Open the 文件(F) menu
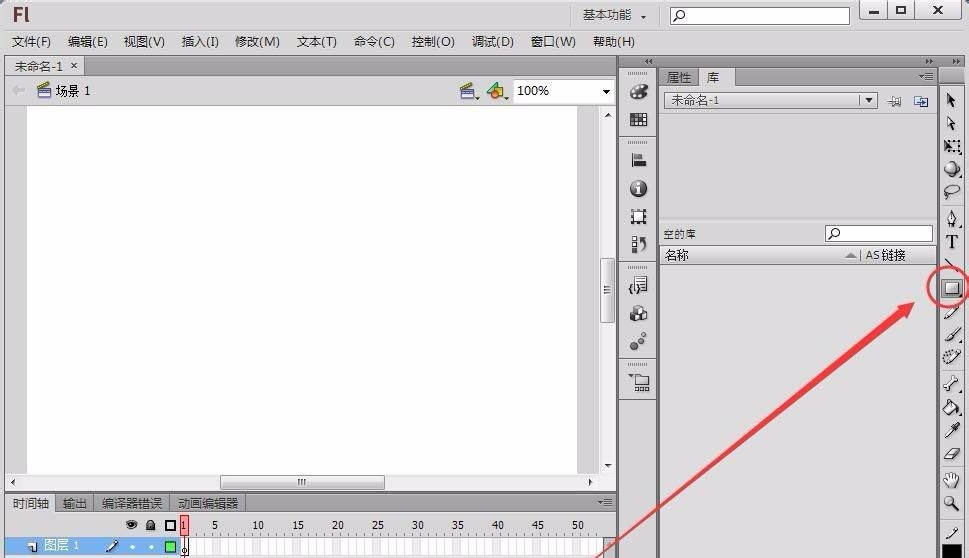 pos(31,41)
